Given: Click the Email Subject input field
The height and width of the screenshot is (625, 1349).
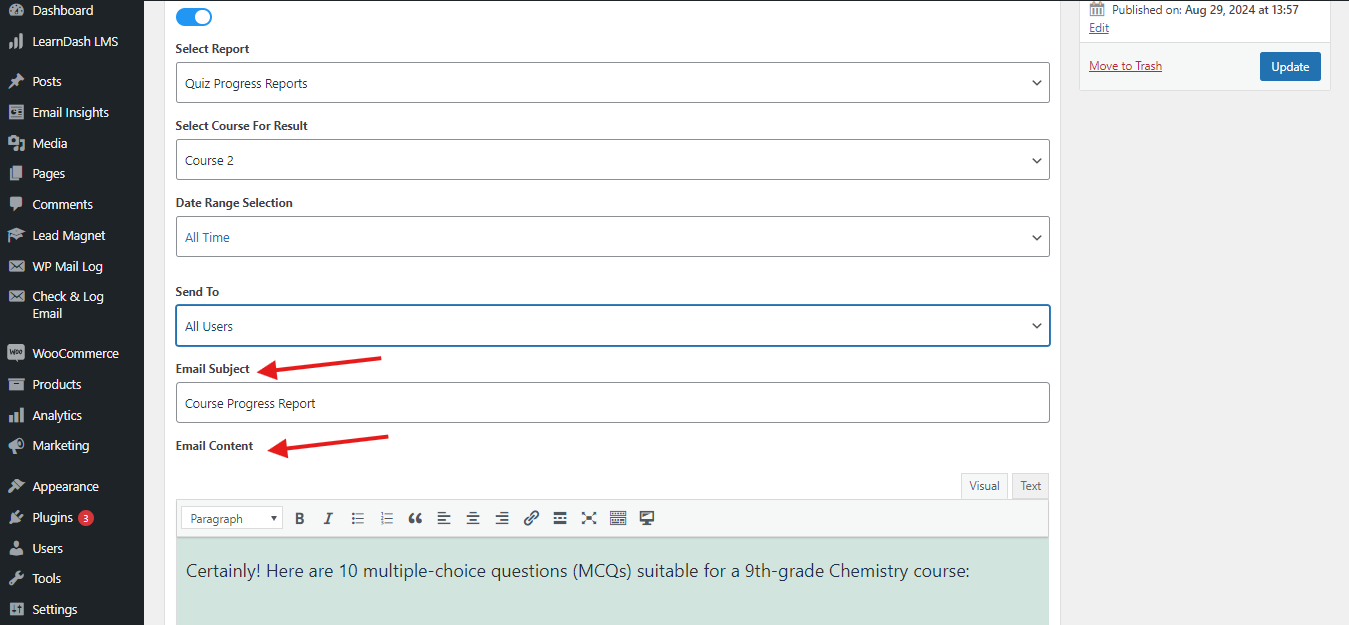Looking at the screenshot, I should click(x=612, y=403).
